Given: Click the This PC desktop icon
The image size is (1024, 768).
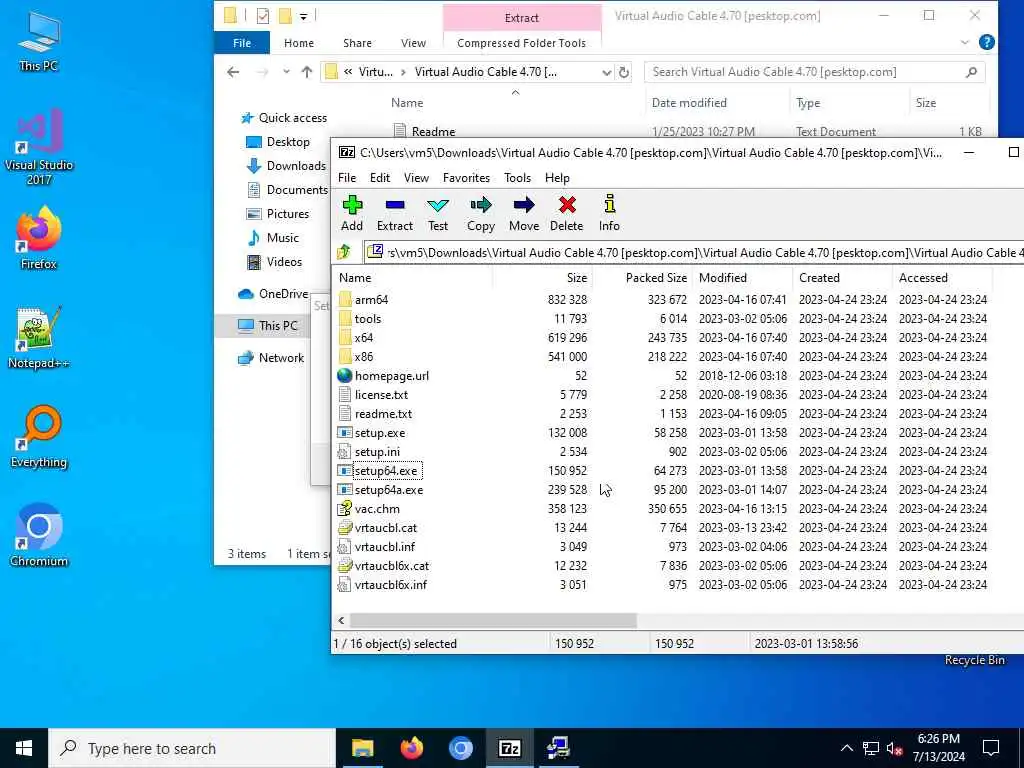Looking at the screenshot, I should [x=39, y=40].
